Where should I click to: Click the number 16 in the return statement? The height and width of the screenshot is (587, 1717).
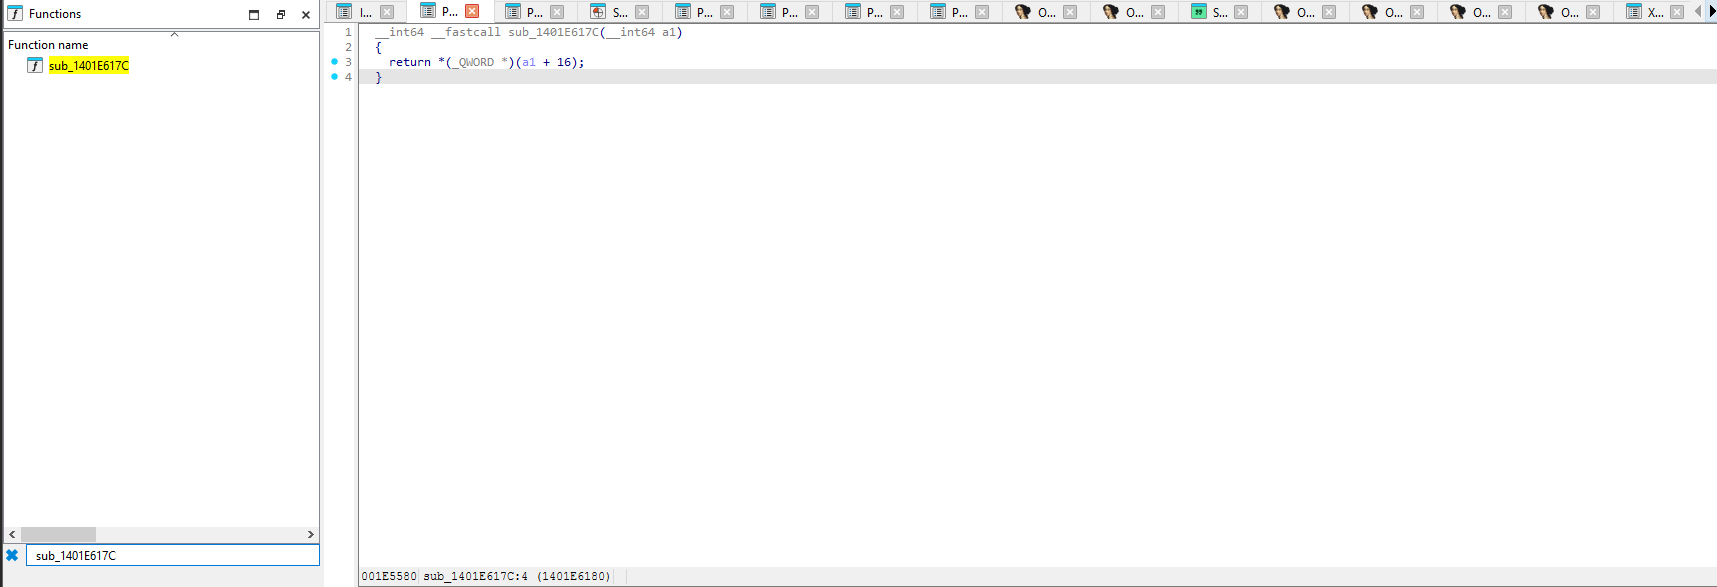click(564, 62)
